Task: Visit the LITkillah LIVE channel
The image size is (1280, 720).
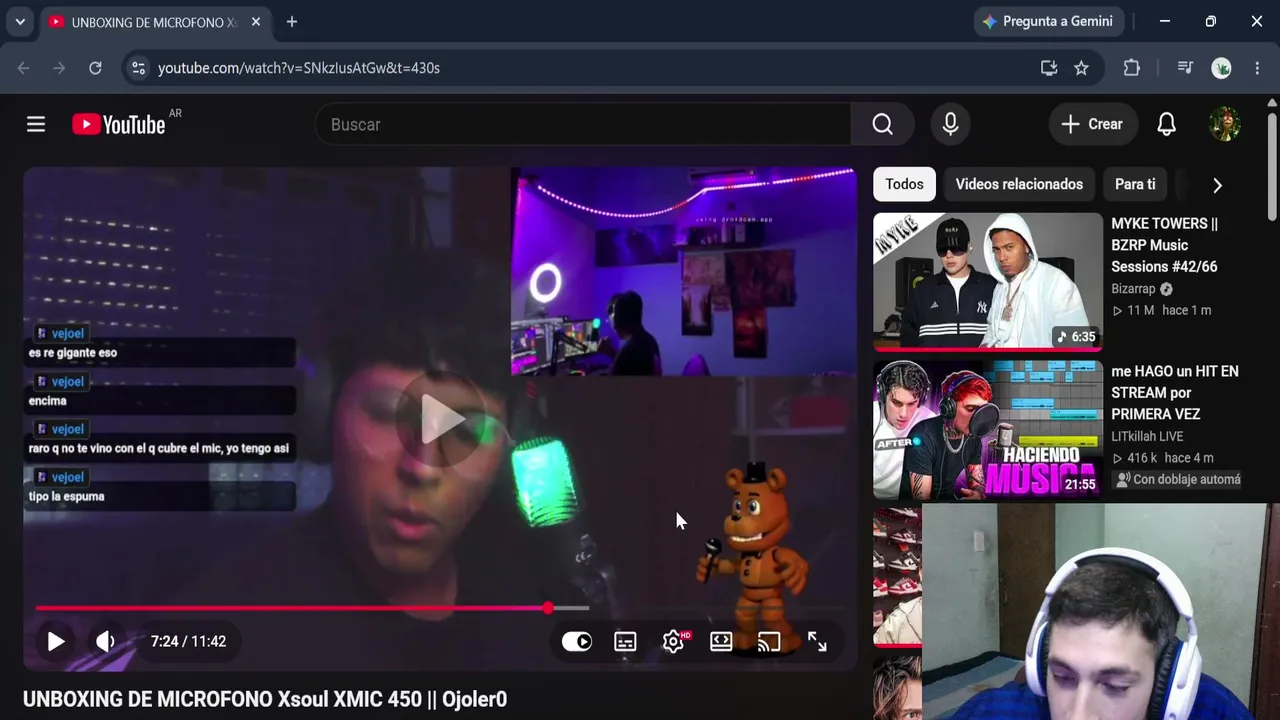Action: (1147, 437)
